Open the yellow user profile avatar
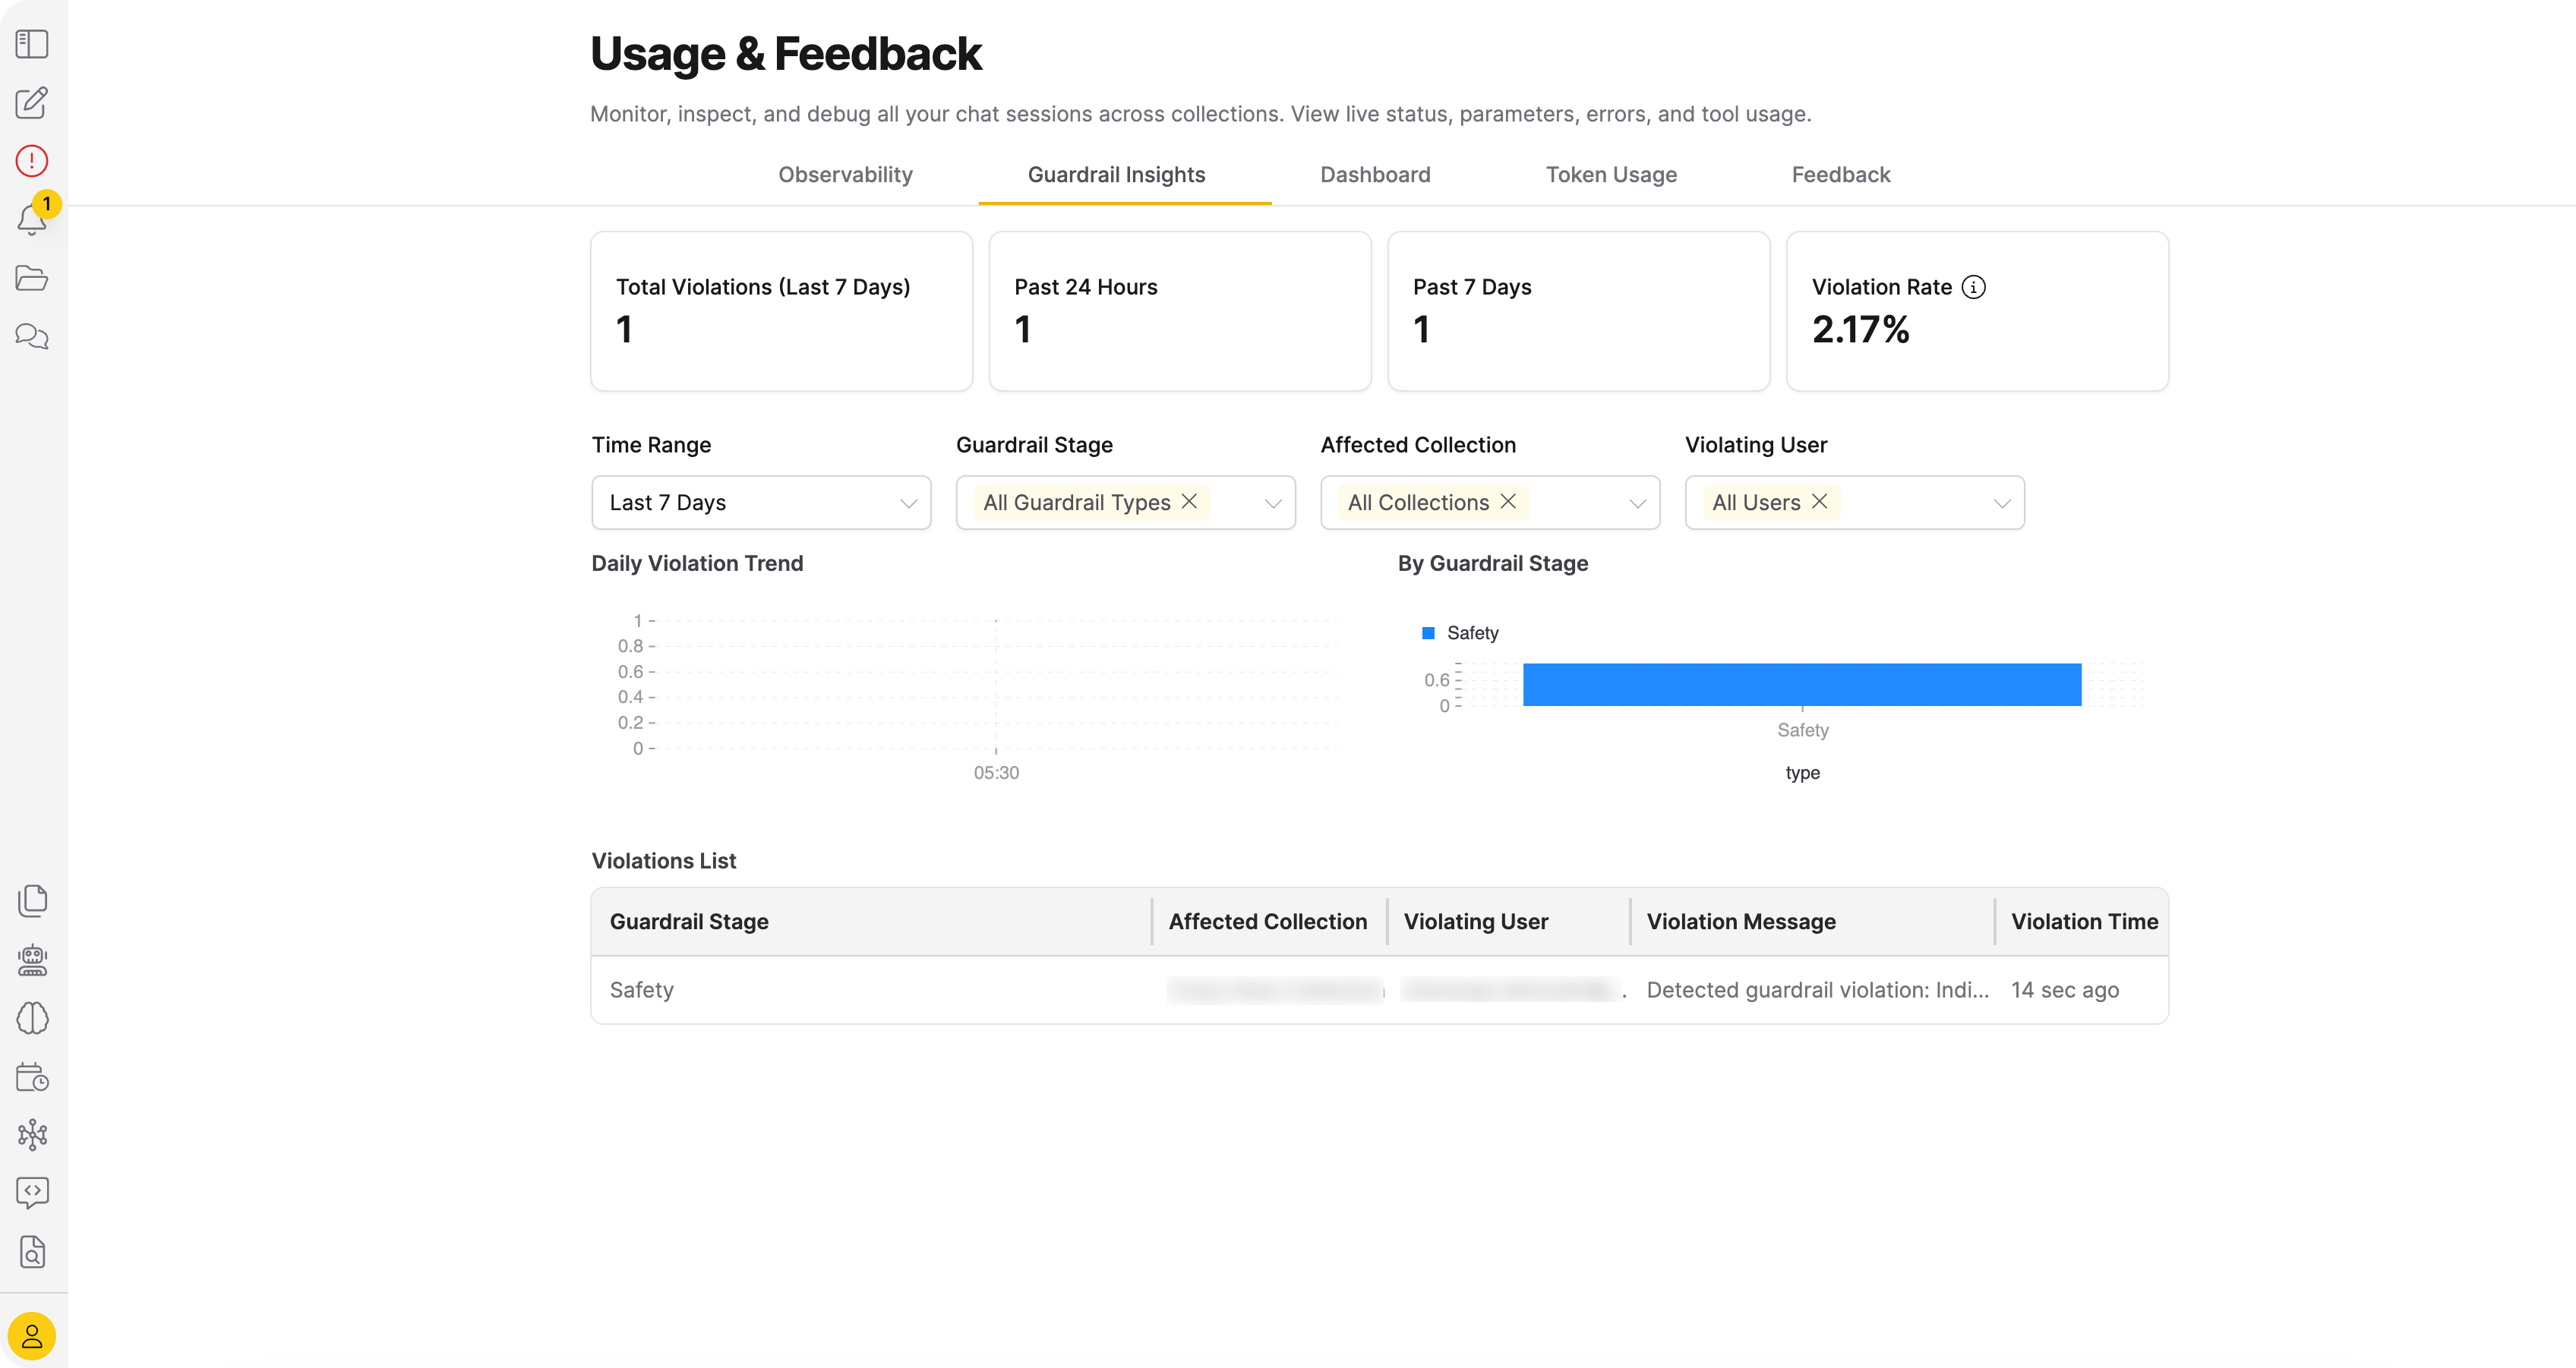The width and height of the screenshot is (2576, 1368). click(x=32, y=1336)
